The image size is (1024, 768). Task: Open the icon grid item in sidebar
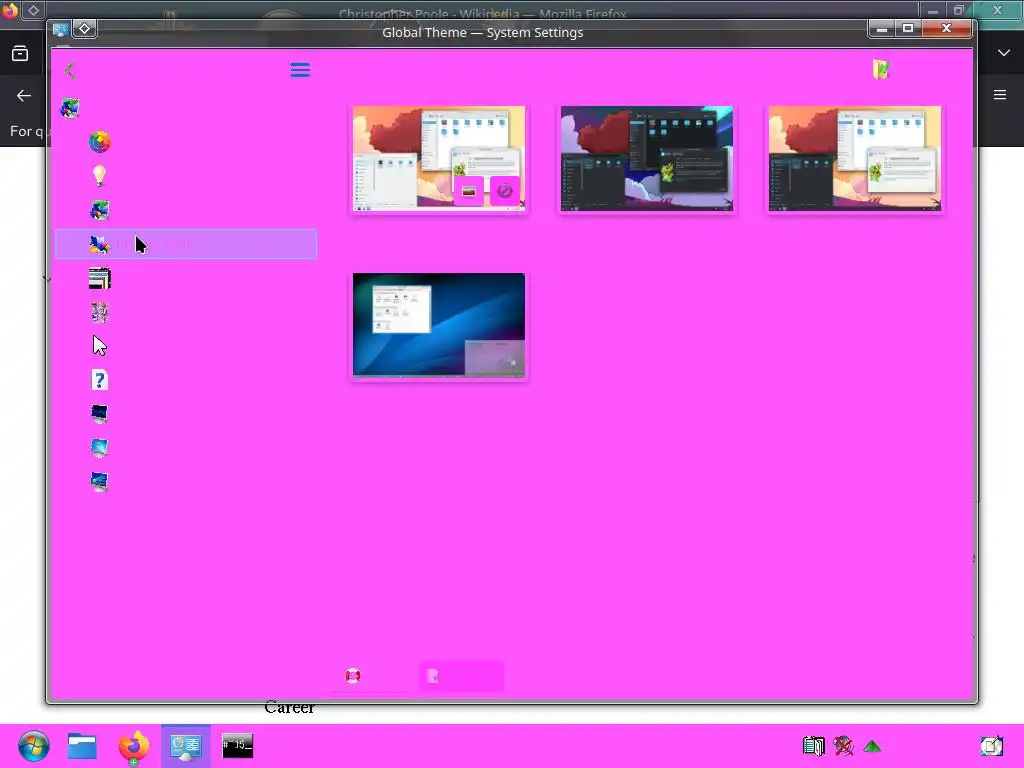(99, 312)
